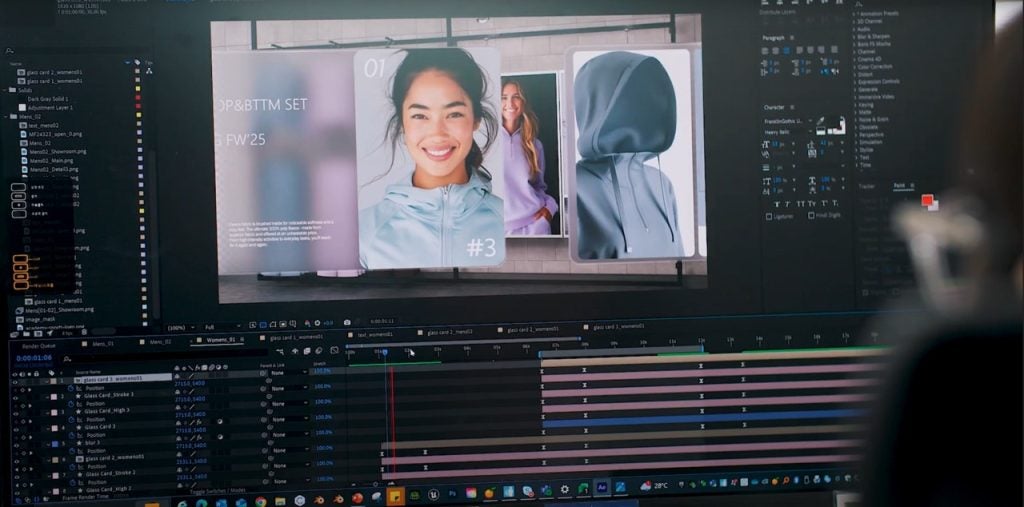Switch to the Mens_02 timeline tab
Viewport: 1024px width, 507px height.
[x=160, y=342]
